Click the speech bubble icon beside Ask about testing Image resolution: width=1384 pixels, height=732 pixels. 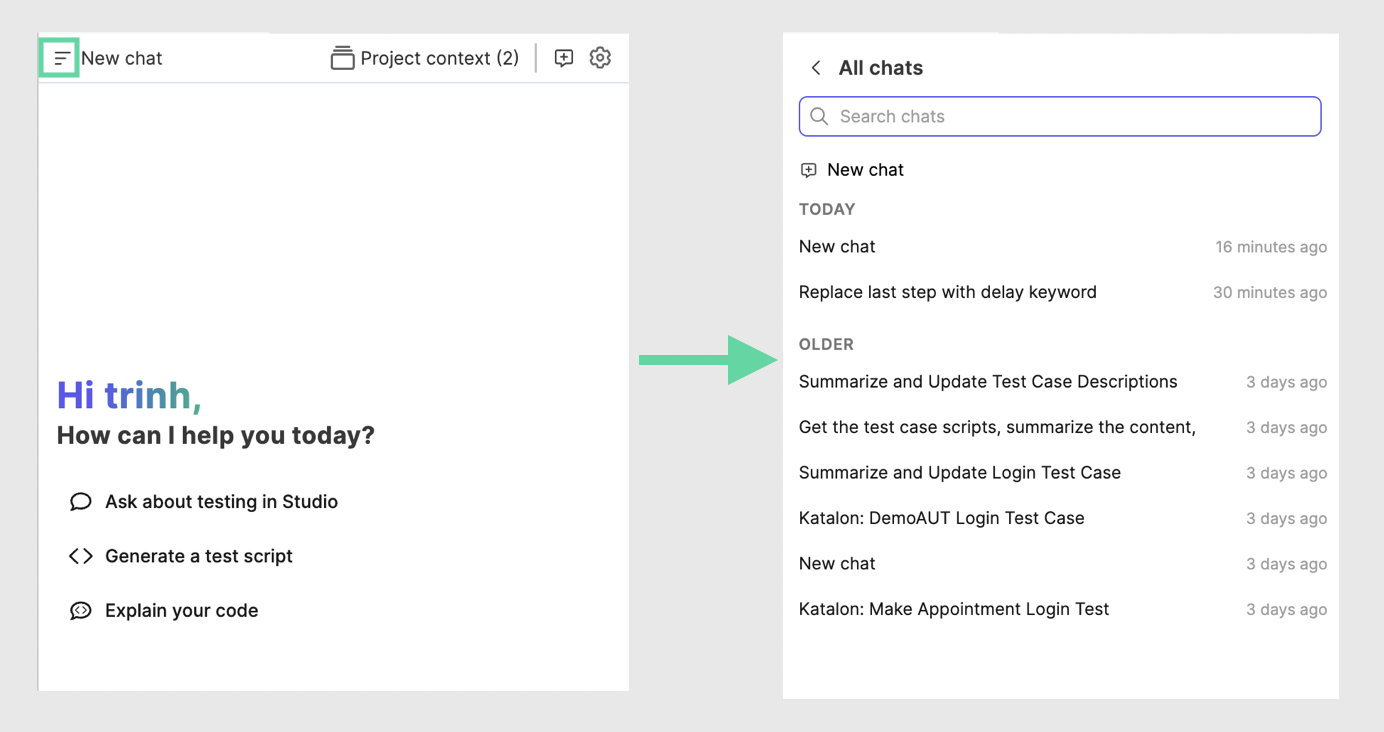80,502
